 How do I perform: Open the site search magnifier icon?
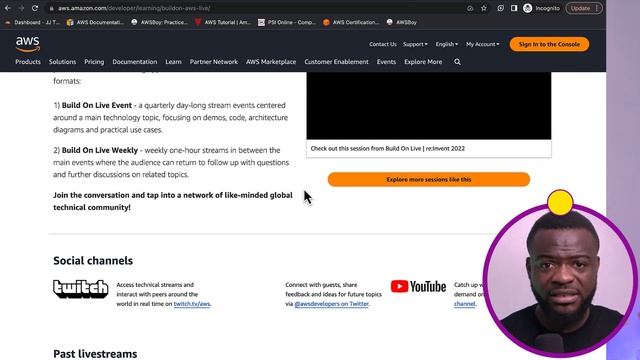(x=457, y=62)
